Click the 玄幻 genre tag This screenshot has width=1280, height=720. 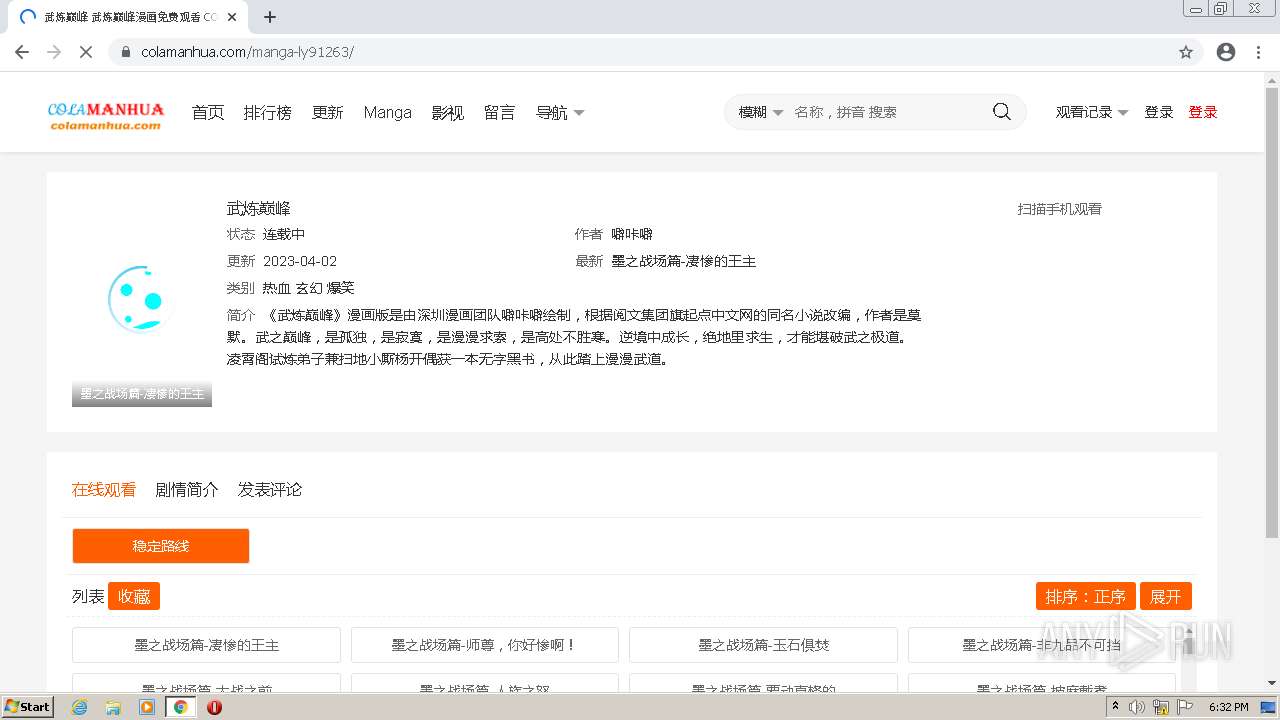309,288
